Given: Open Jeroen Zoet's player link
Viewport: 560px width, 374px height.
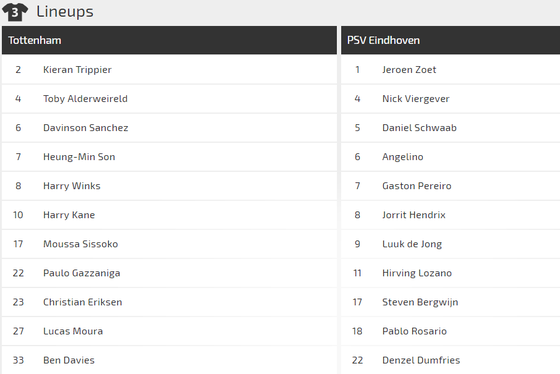Looking at the screenshot, I should coord(409,70).
